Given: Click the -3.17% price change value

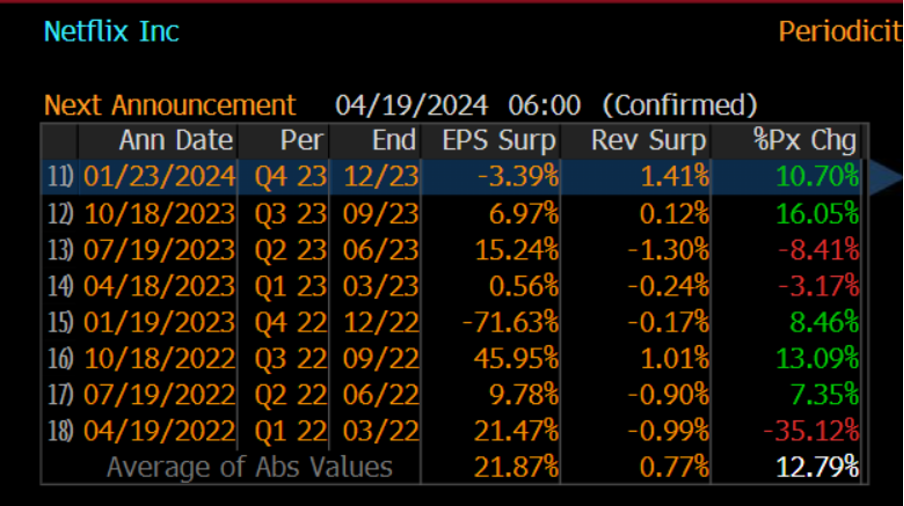Looking at the screenshot, I should pyautogui.click(x=819, y=286).
